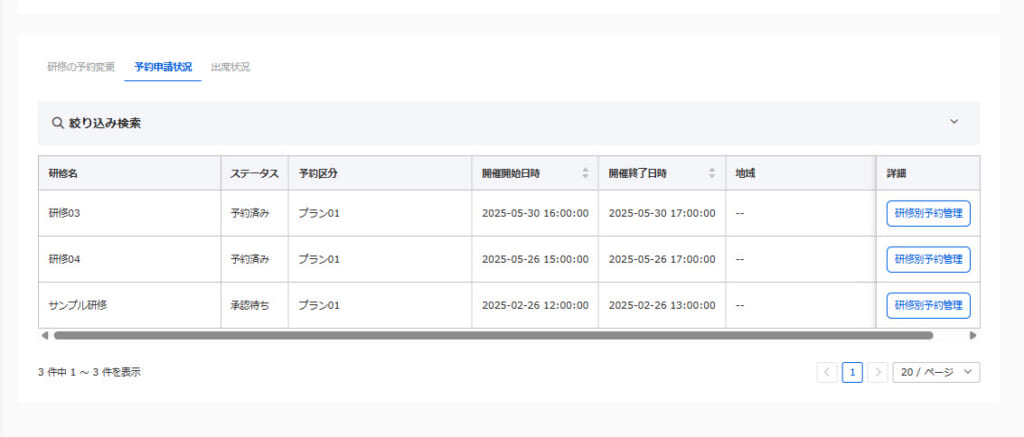Image resolution: width=1024 pixels, height=437 pixels.
Task: Open the 出席状況 tab
Action: click(x=230, y=67)
